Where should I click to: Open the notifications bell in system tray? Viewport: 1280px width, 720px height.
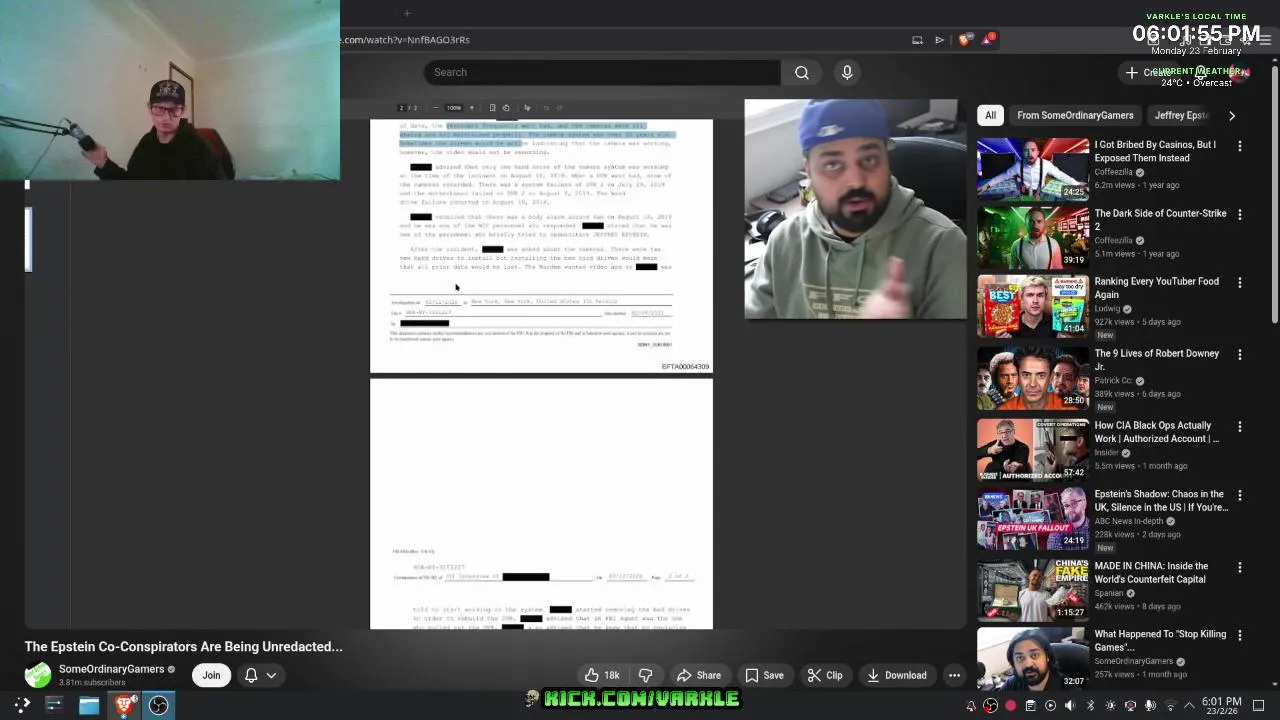970,706
